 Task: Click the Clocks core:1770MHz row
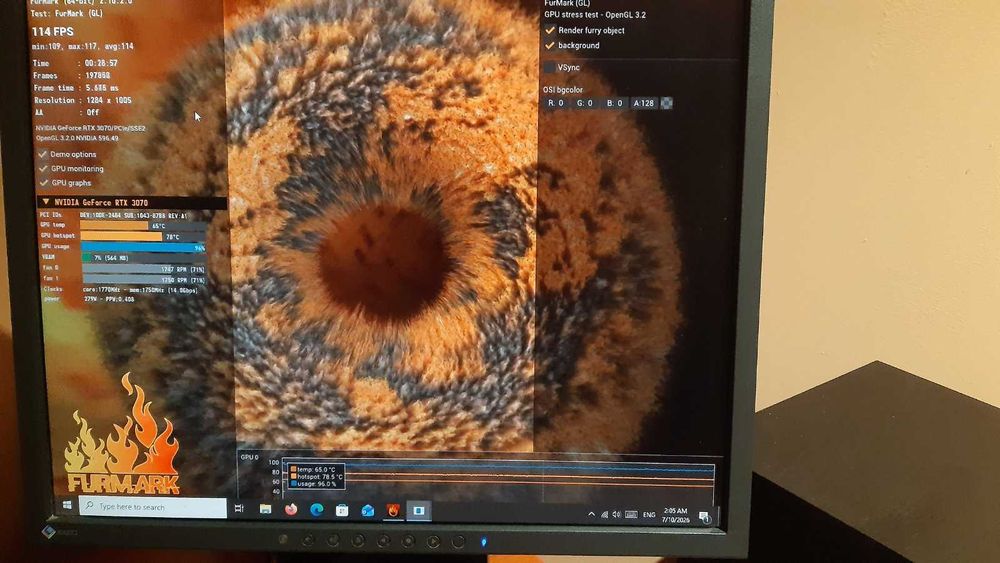pos(121,289)
